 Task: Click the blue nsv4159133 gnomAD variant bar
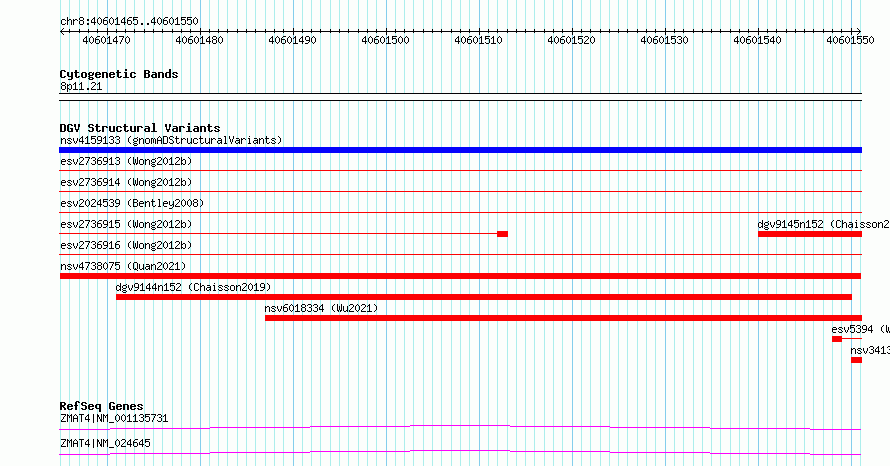coord(460,150)
